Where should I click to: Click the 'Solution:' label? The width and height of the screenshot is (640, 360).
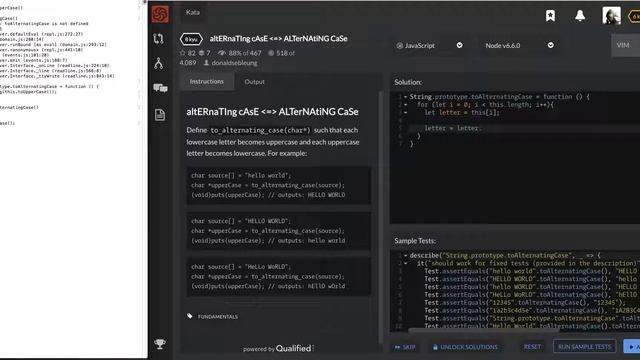coord(408,82)
